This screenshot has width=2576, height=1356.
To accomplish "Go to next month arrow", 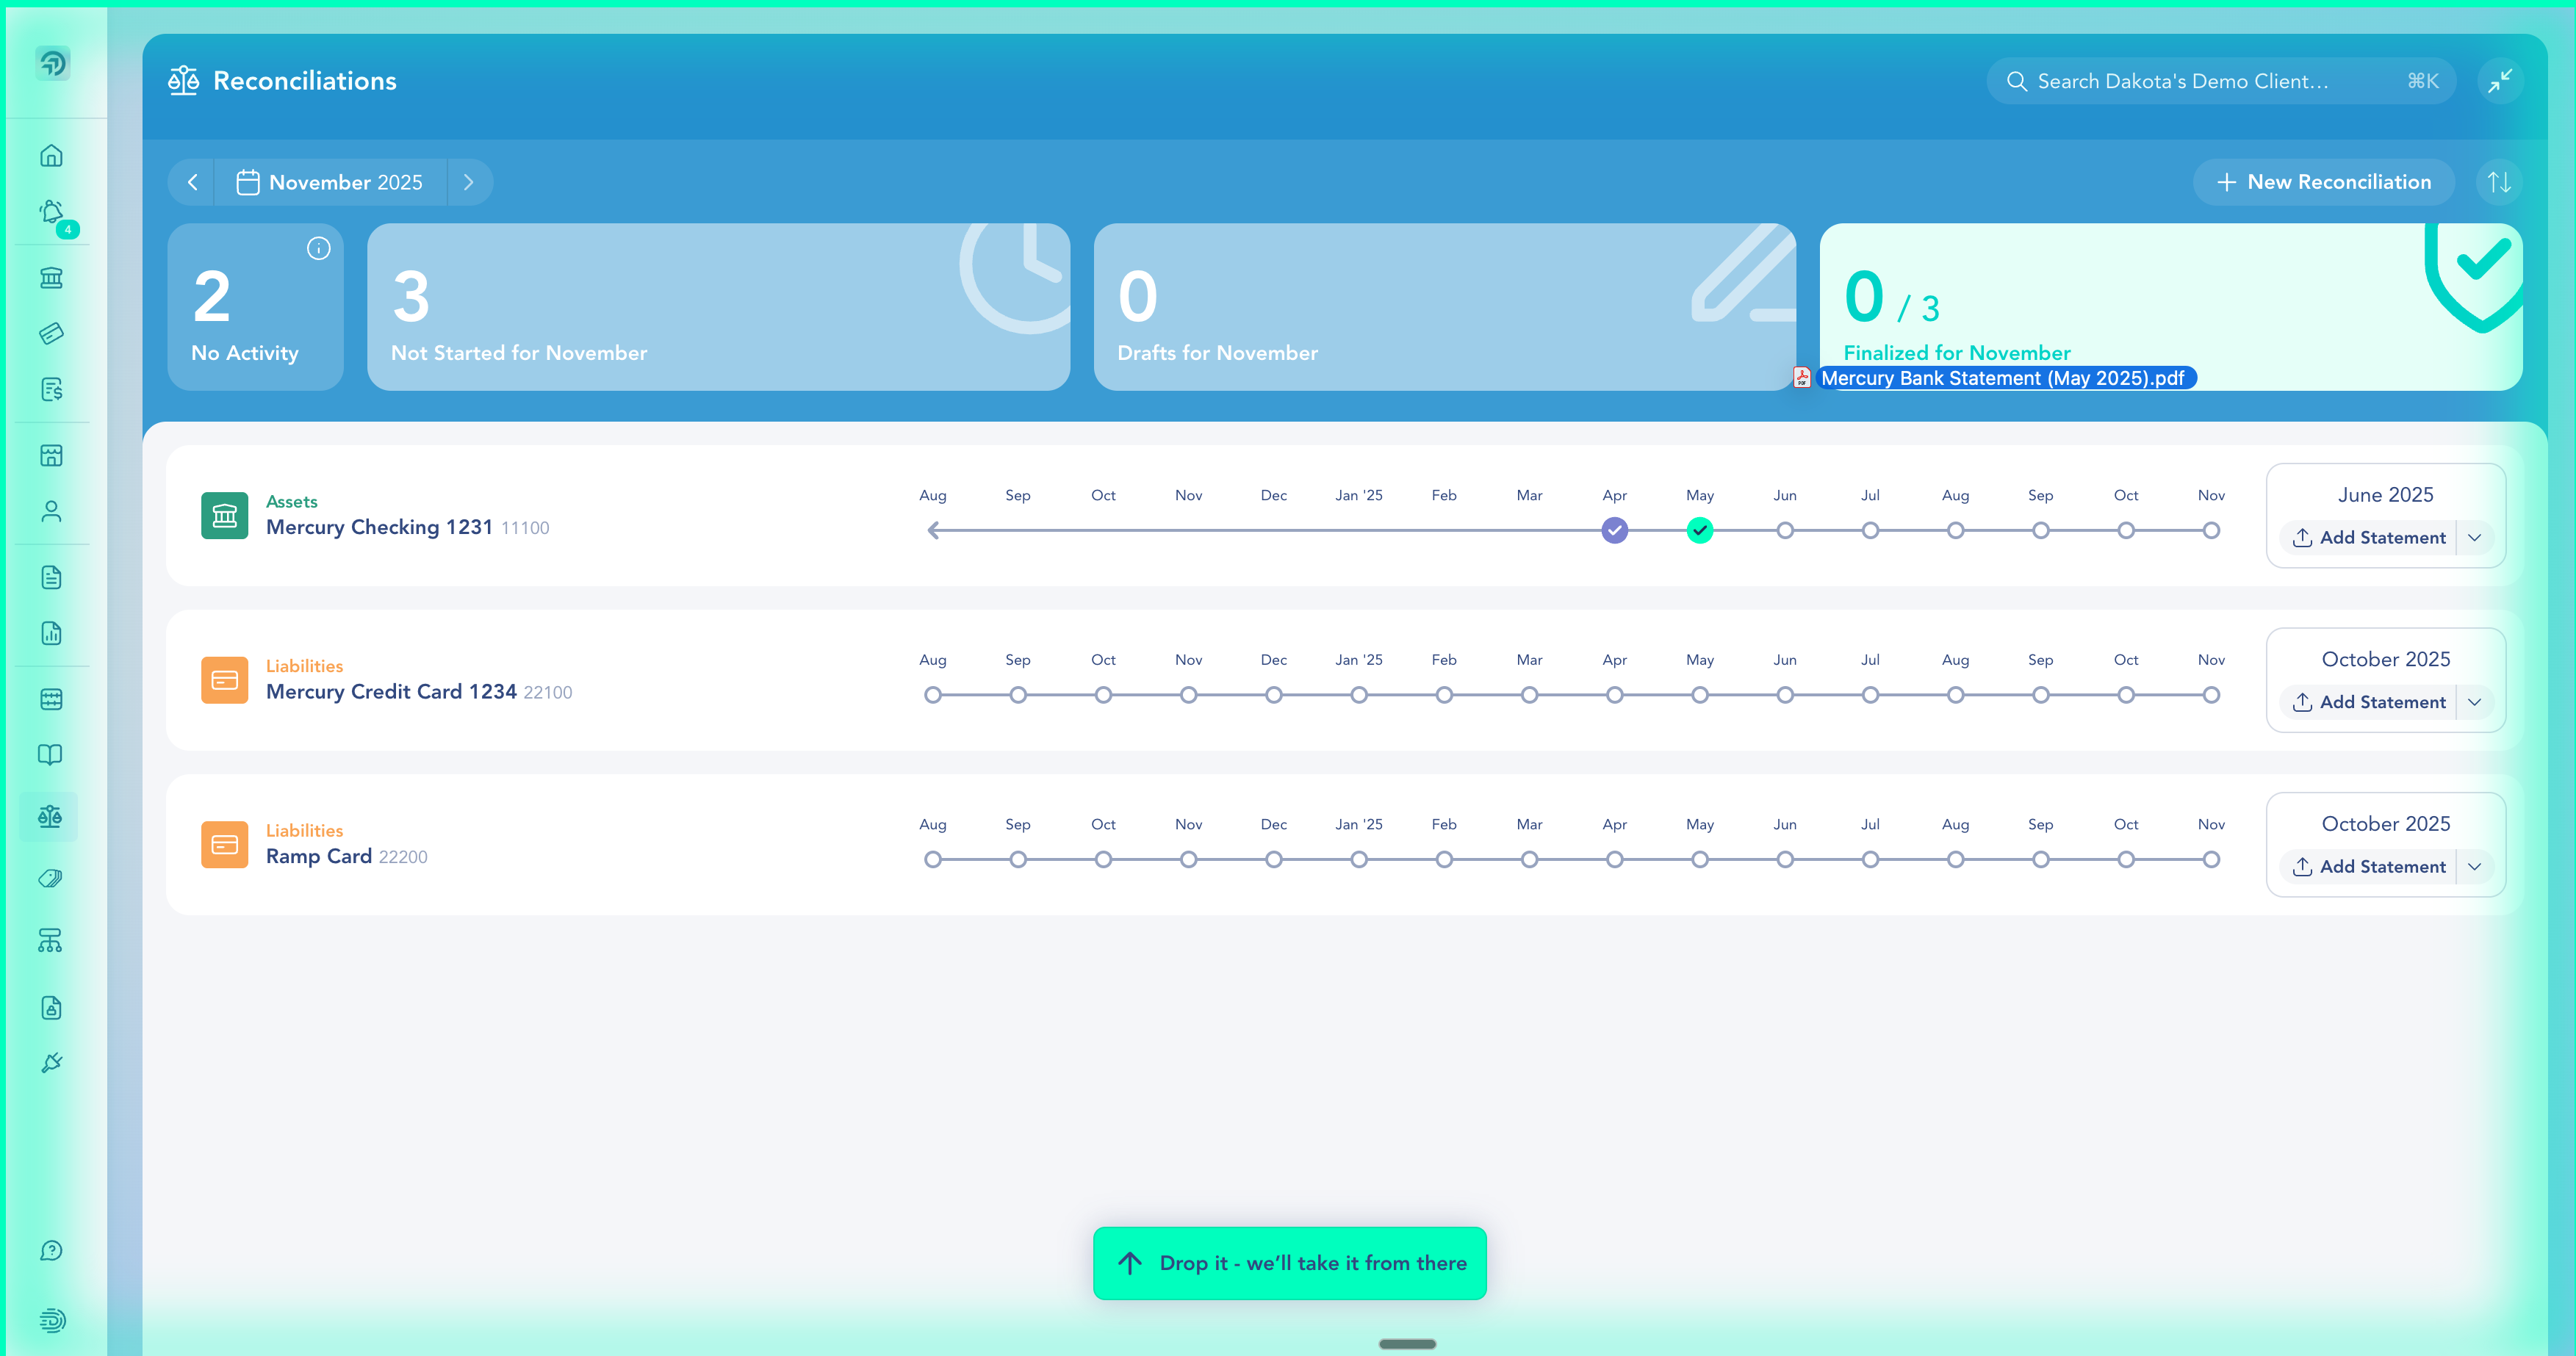I will (x=468, y=182).
